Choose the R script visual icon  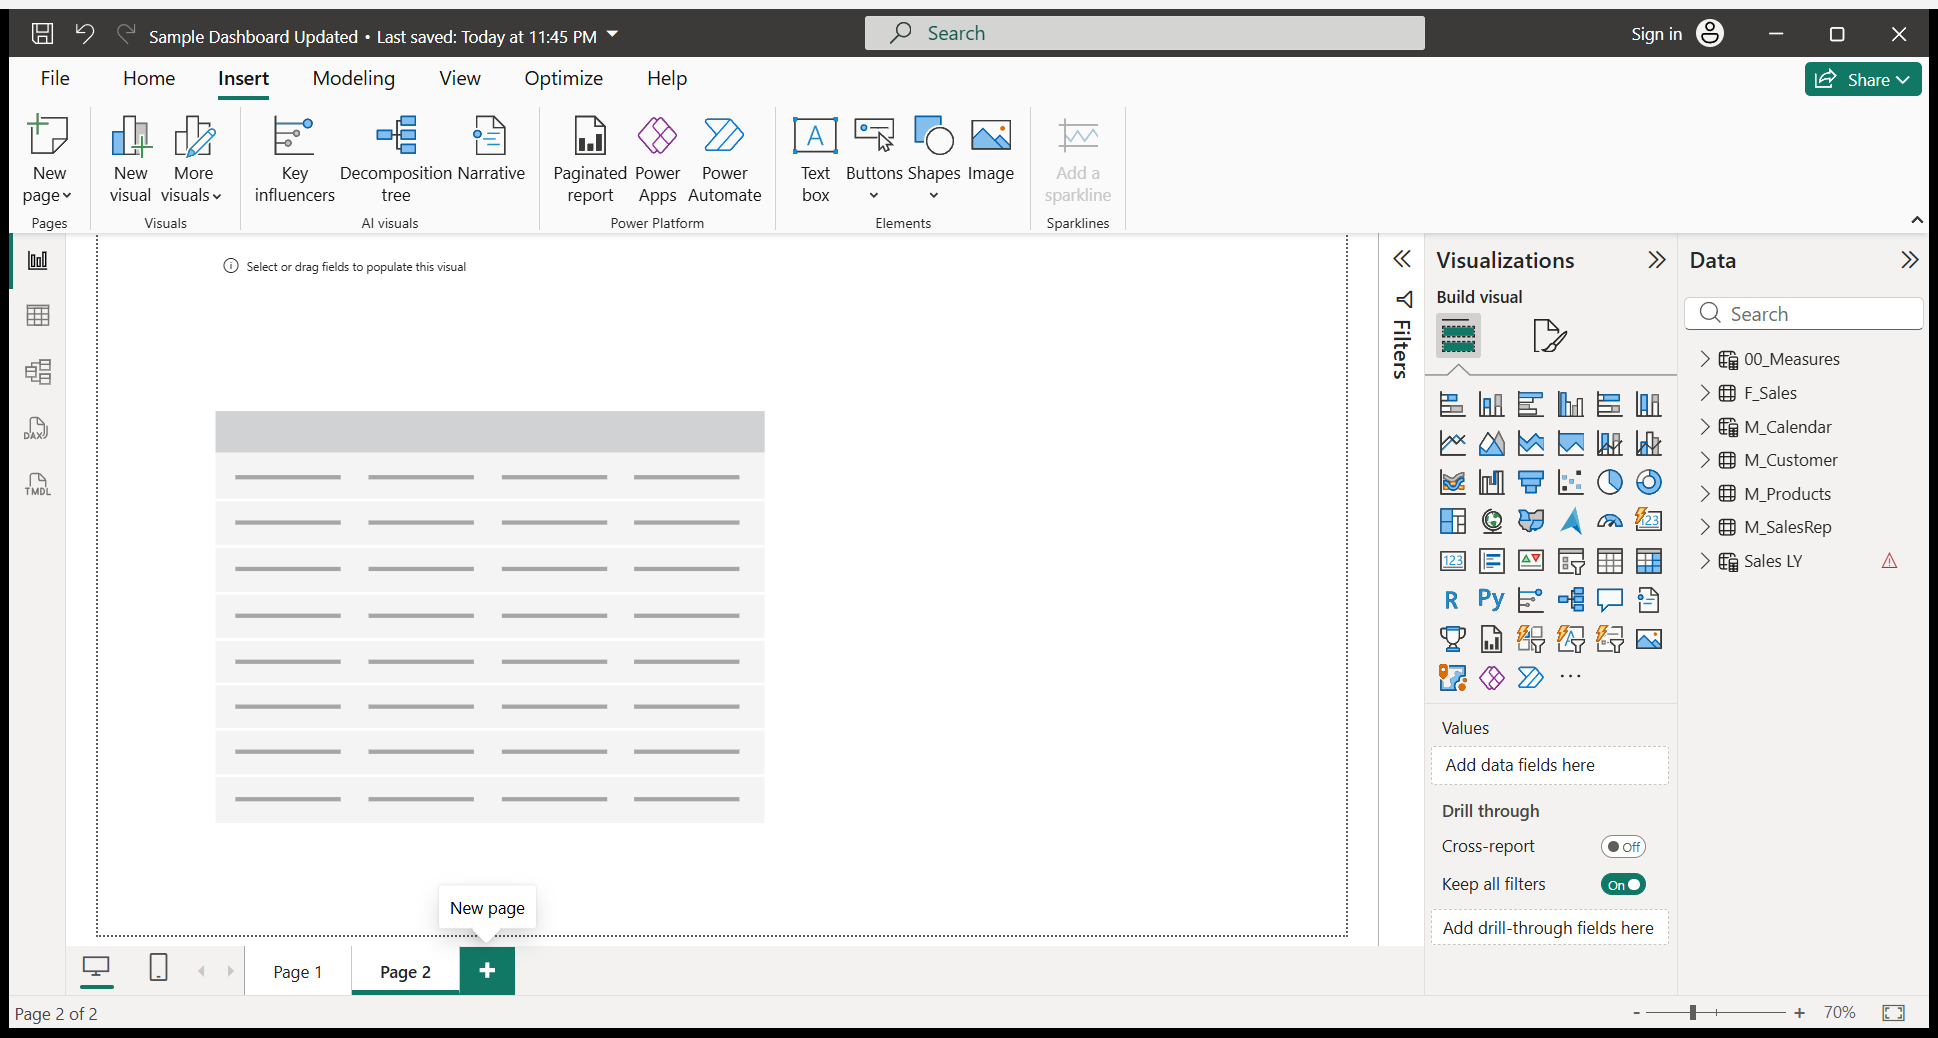pyautogui.click(x=1452, y=600)
